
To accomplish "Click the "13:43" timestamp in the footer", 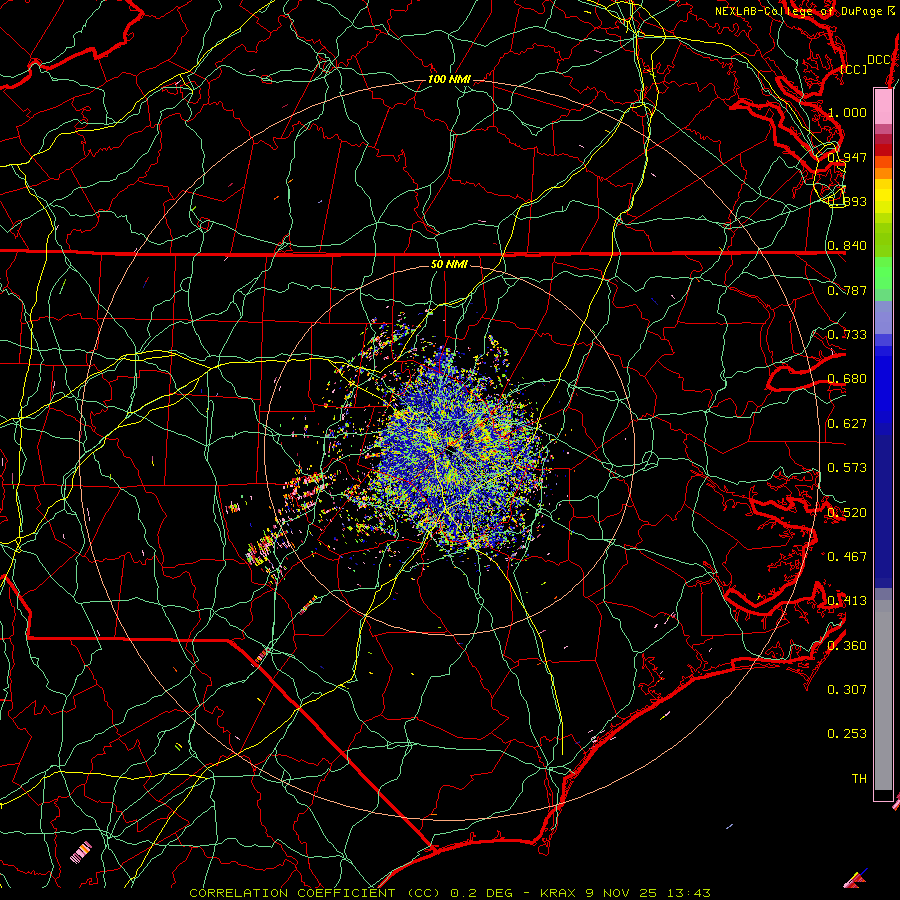I will [690, 893].
